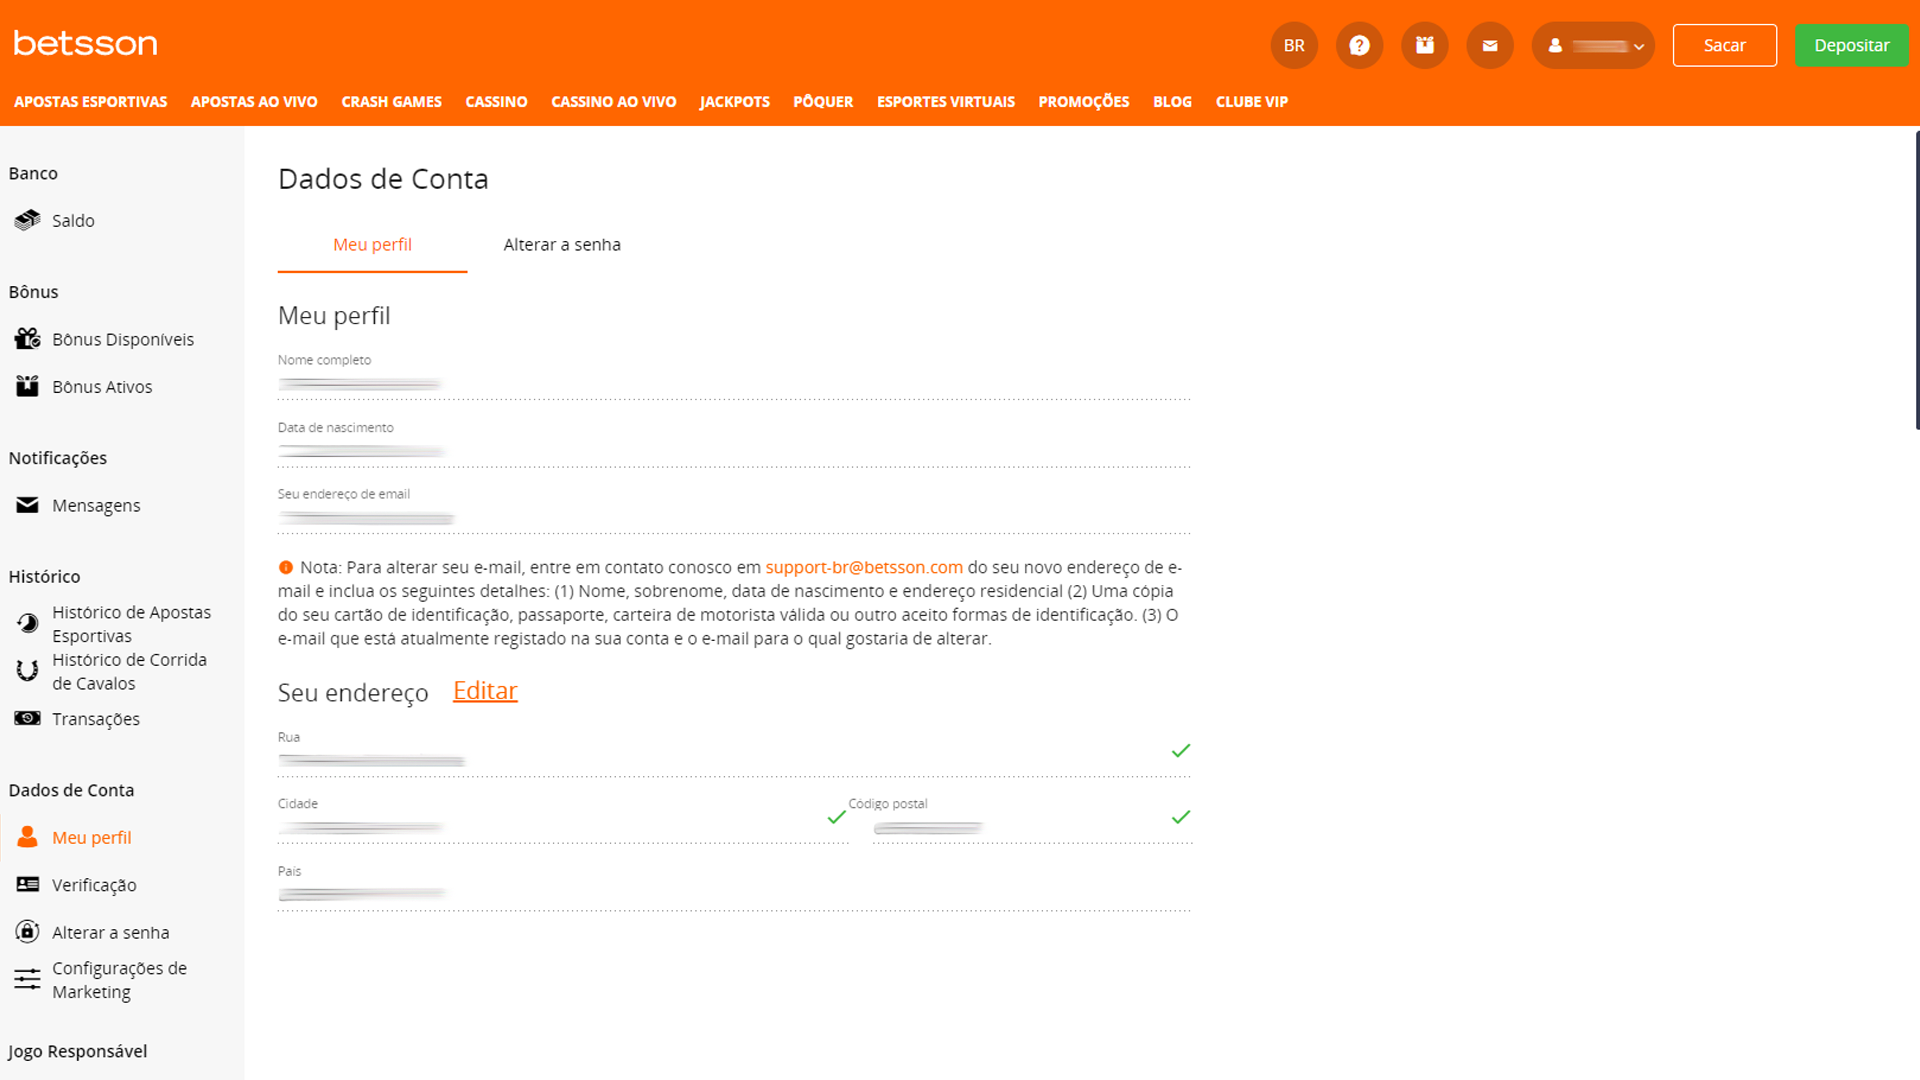Viewport: 1920px width, 1080px height.
Task: Click the Saldo money icon in sidebar
Action: coord(27,220)
